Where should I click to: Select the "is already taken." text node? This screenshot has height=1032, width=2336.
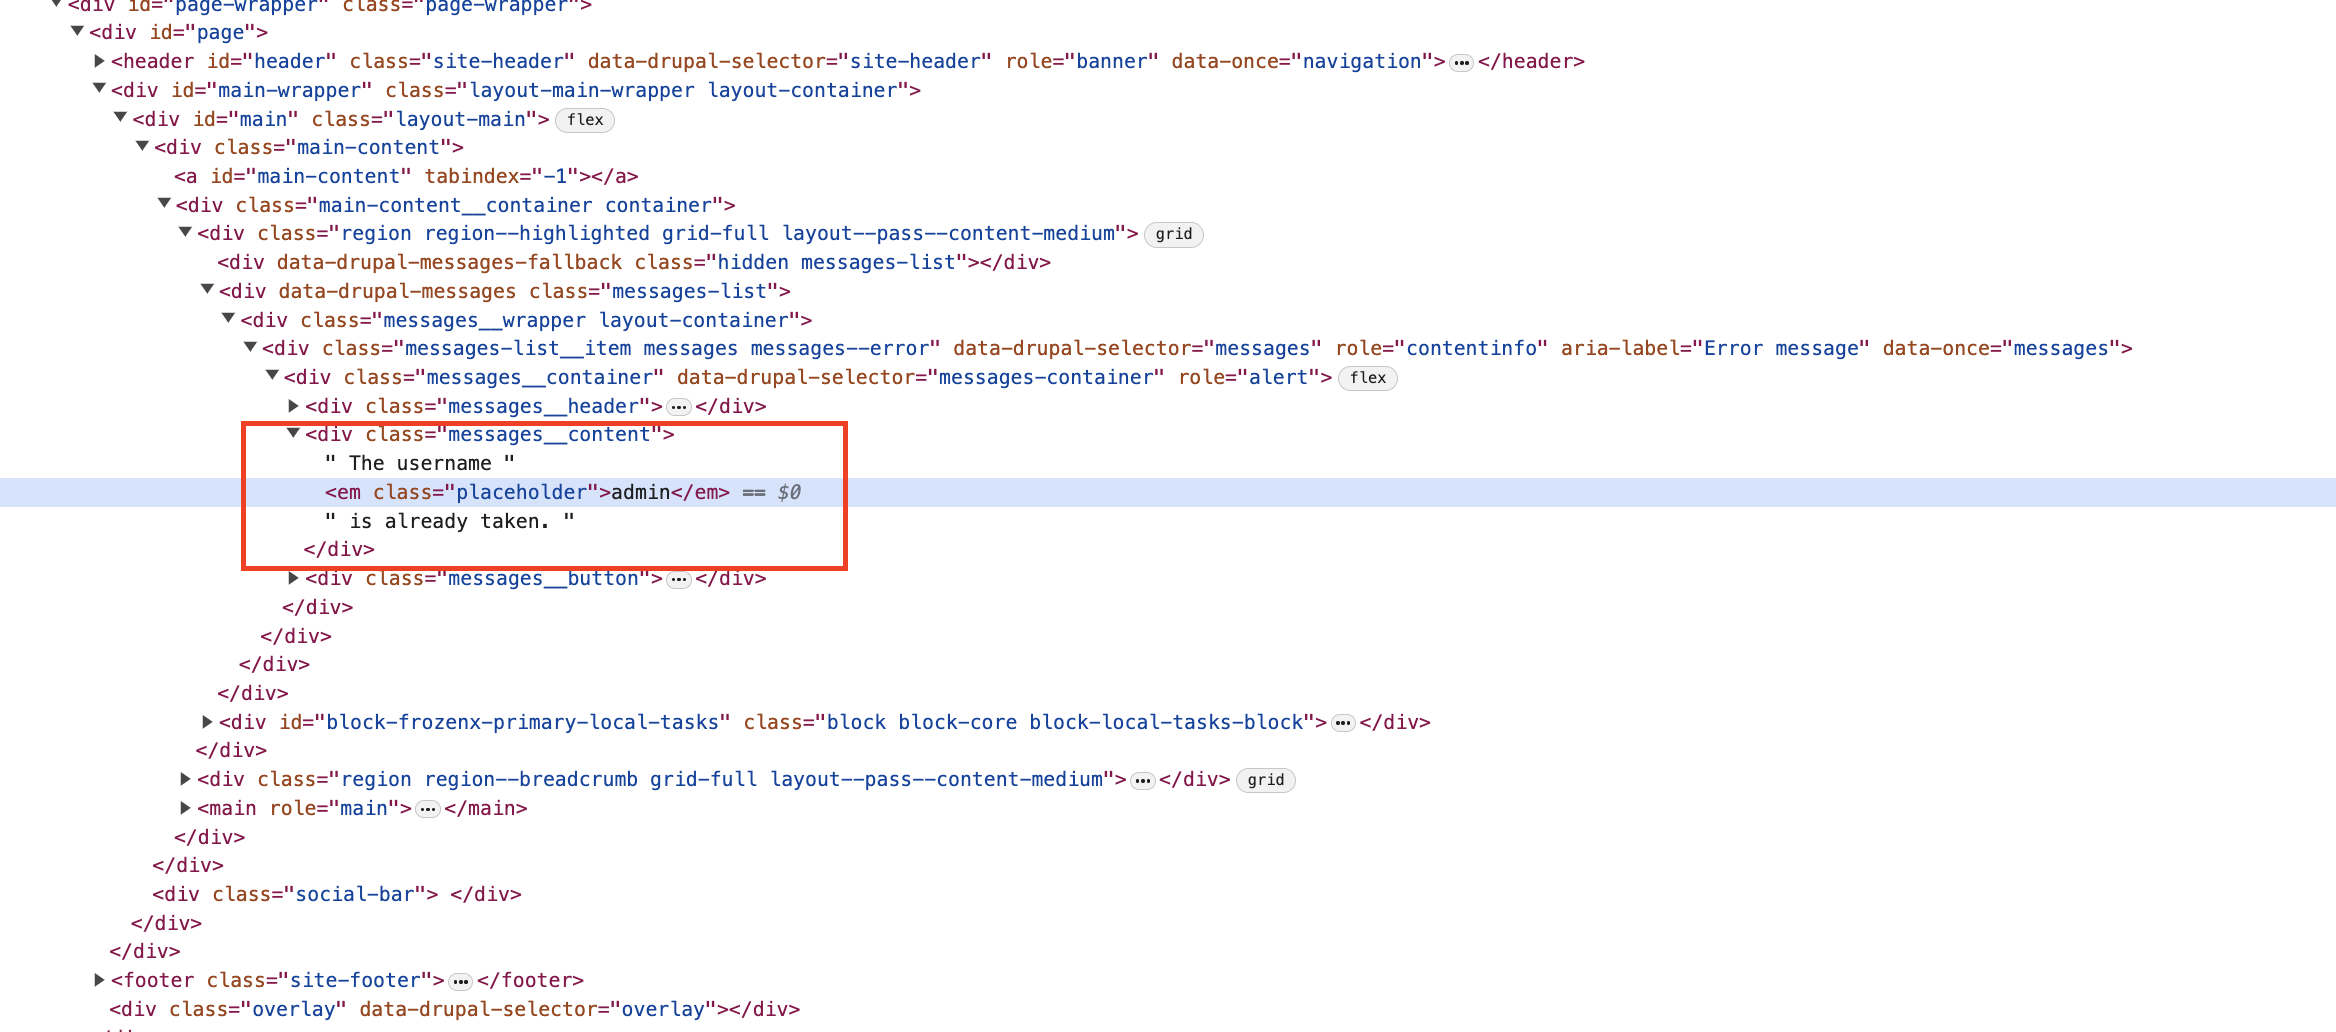[x=449, y=521]
